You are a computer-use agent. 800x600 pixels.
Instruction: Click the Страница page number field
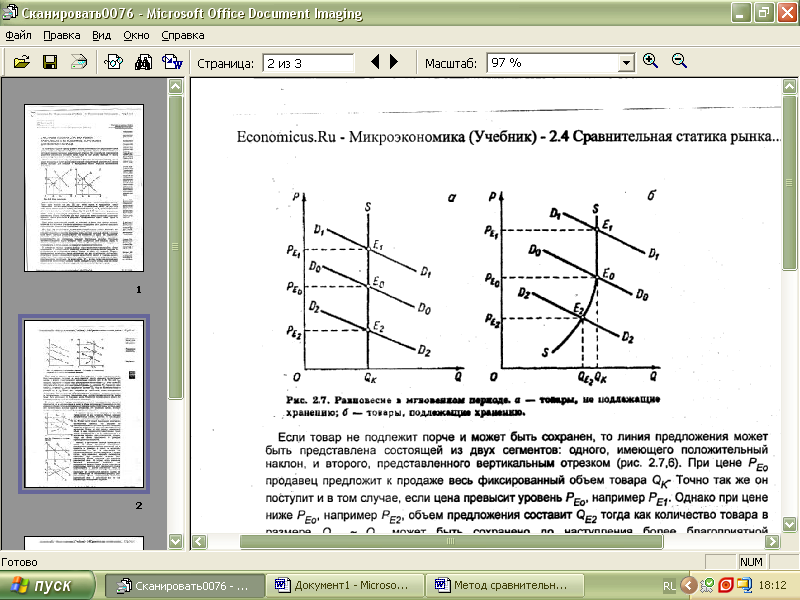[308, 63]
